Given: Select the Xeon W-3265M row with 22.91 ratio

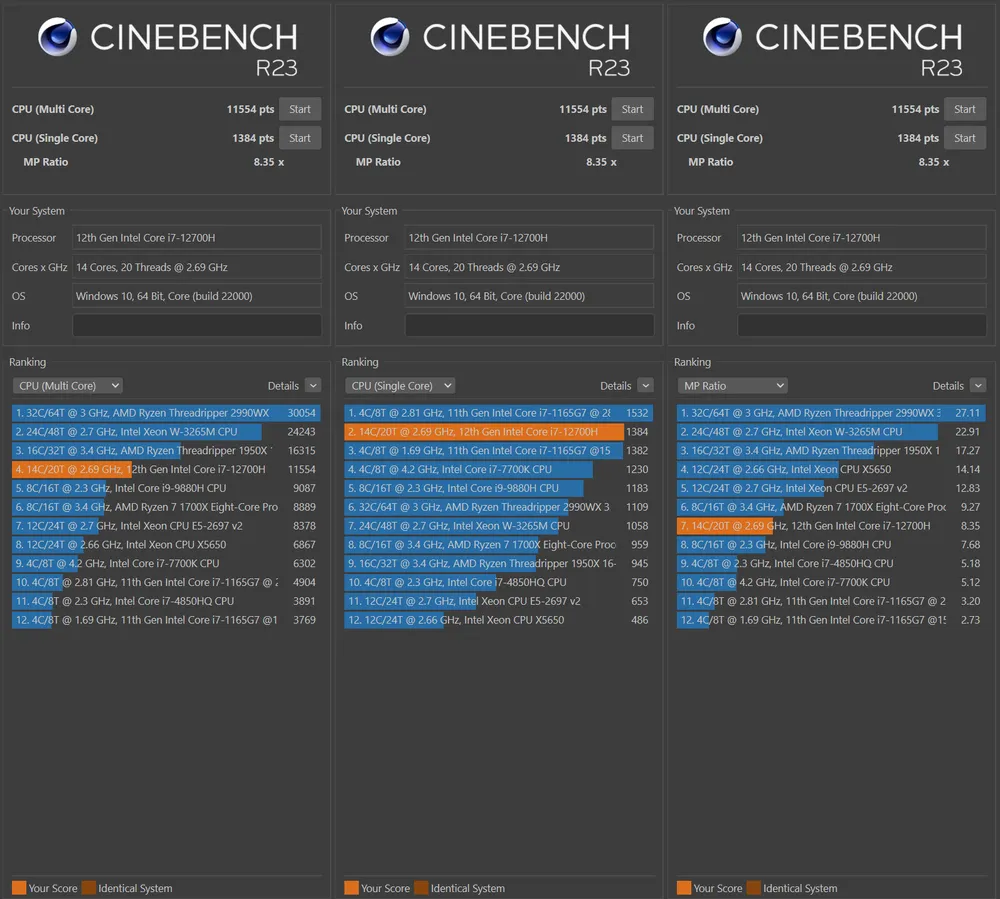Looking at the screenshot, I should point(830,432).
